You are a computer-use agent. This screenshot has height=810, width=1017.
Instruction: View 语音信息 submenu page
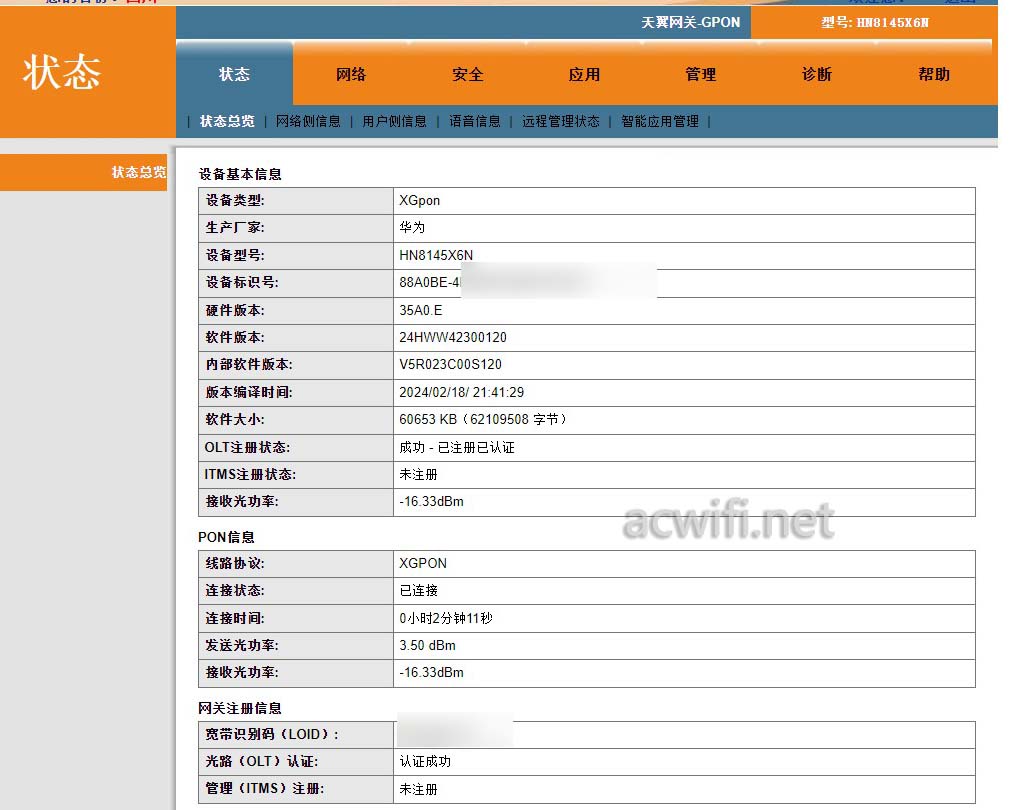[475, 121]
